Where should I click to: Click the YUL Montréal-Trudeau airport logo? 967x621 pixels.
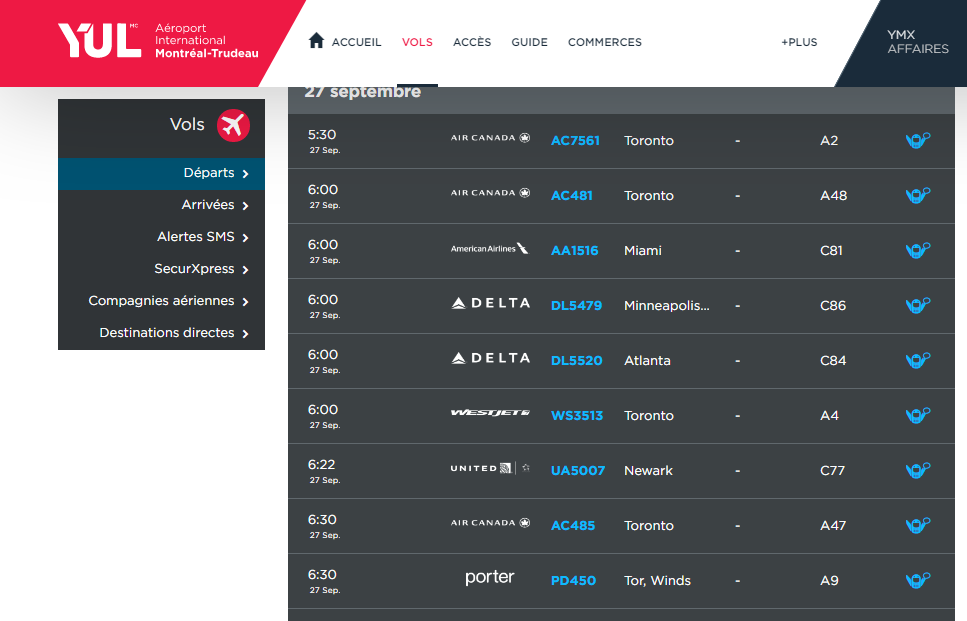point(157,41)
